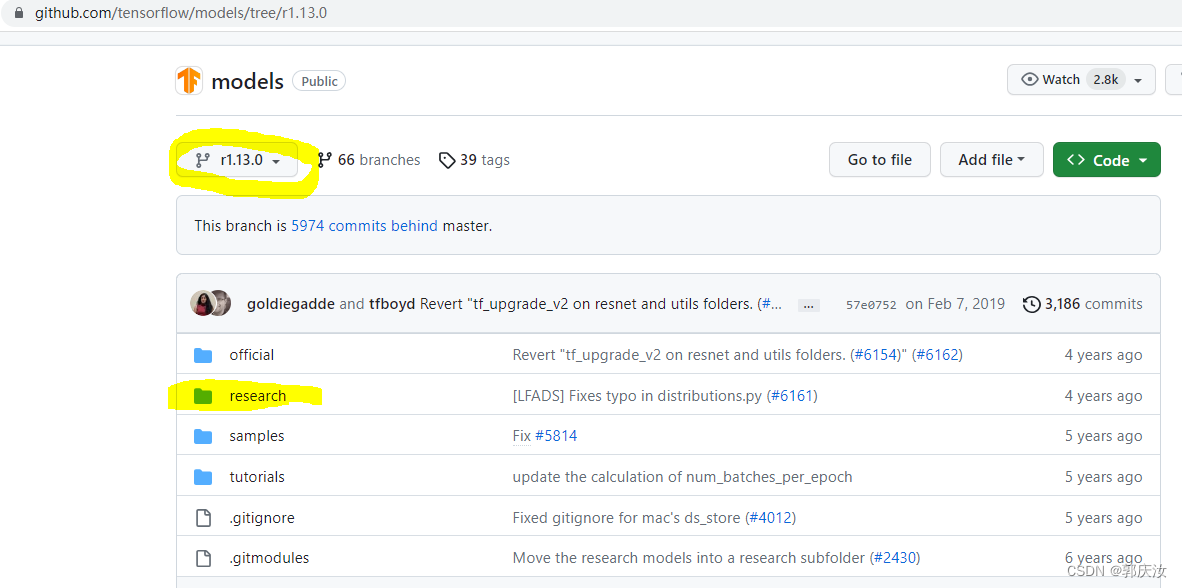Click the Watch button
This screenshot has height=588, width=1182.
[x=1081, y=80]
